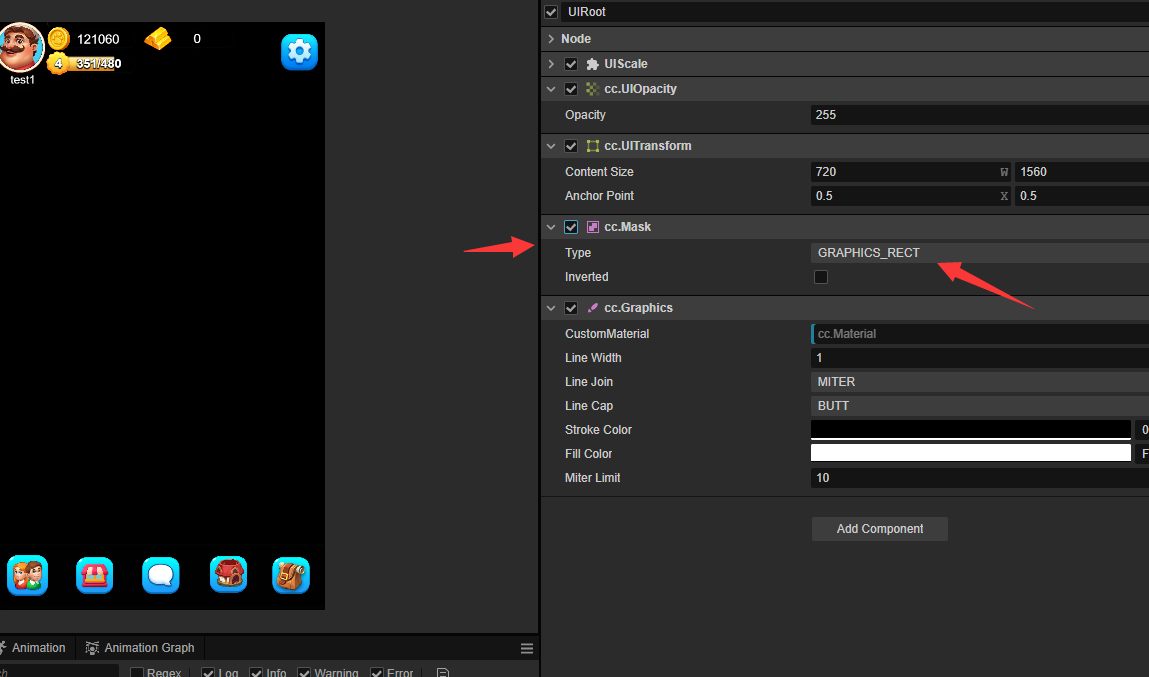Click the level 4 star badge
Viewport: 1149px width, 677px height.
coord(58,63)
